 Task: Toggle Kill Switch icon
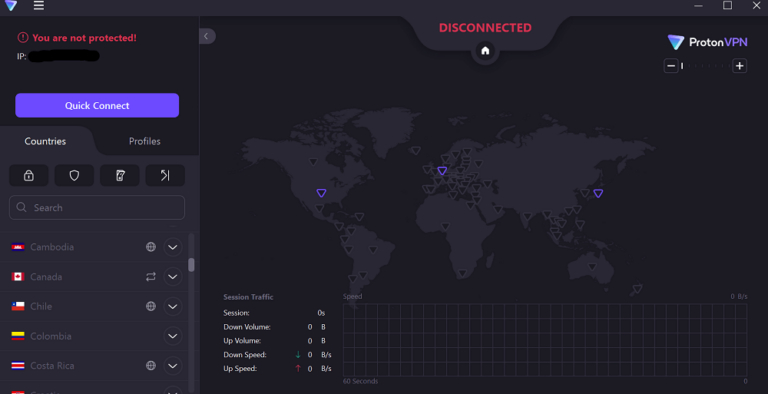pyautogui.click(x=120, y=175)
